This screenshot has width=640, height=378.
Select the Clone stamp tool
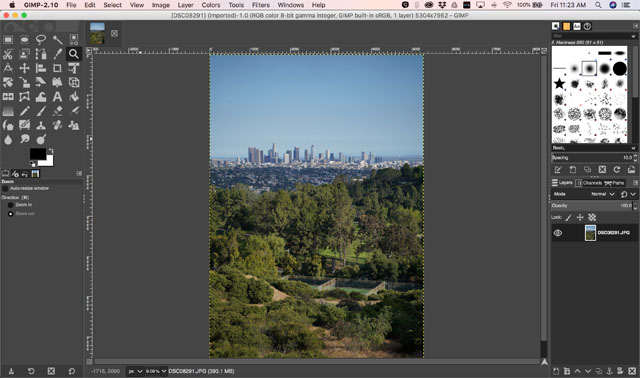pyautogui.click(x=41, y=125)
